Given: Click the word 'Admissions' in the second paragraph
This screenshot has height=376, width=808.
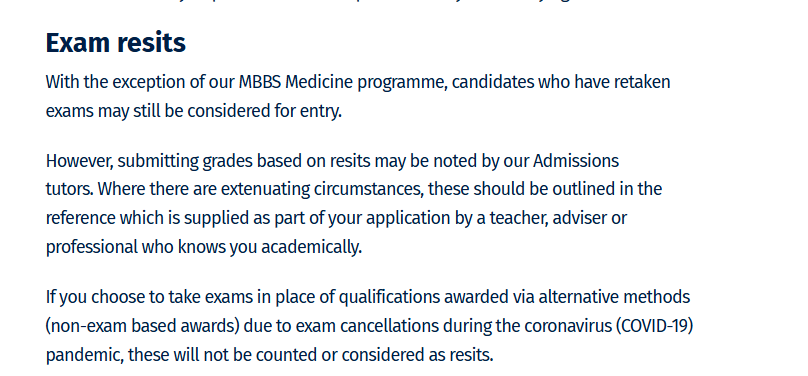Looking at the screenshot, I should [576, 161].
